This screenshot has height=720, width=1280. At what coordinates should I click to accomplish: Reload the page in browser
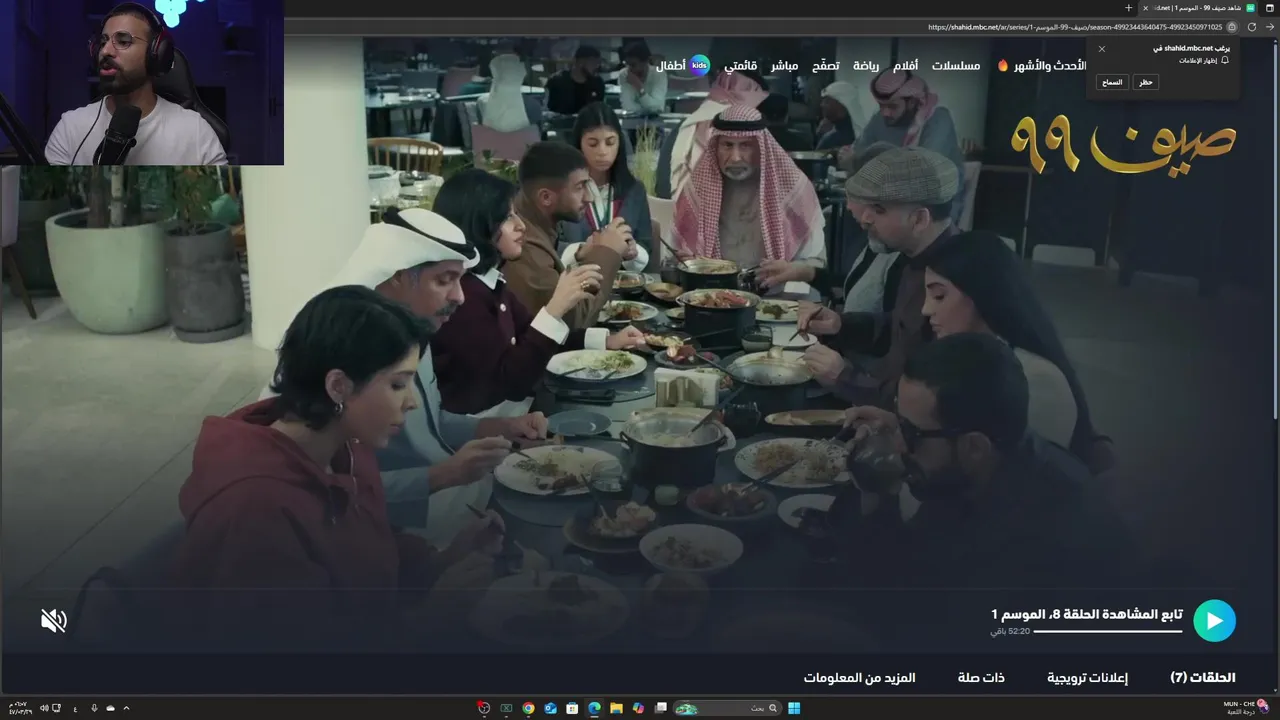click(x=1252, y=27)
